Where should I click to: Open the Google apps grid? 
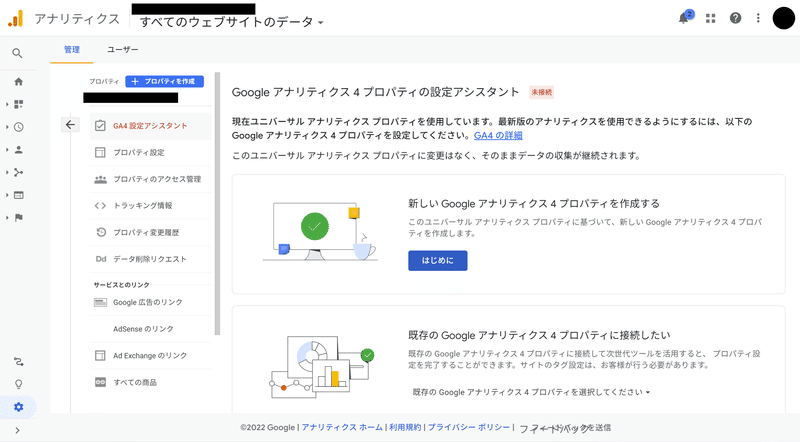pyautogui.click(x=710, y=18)
